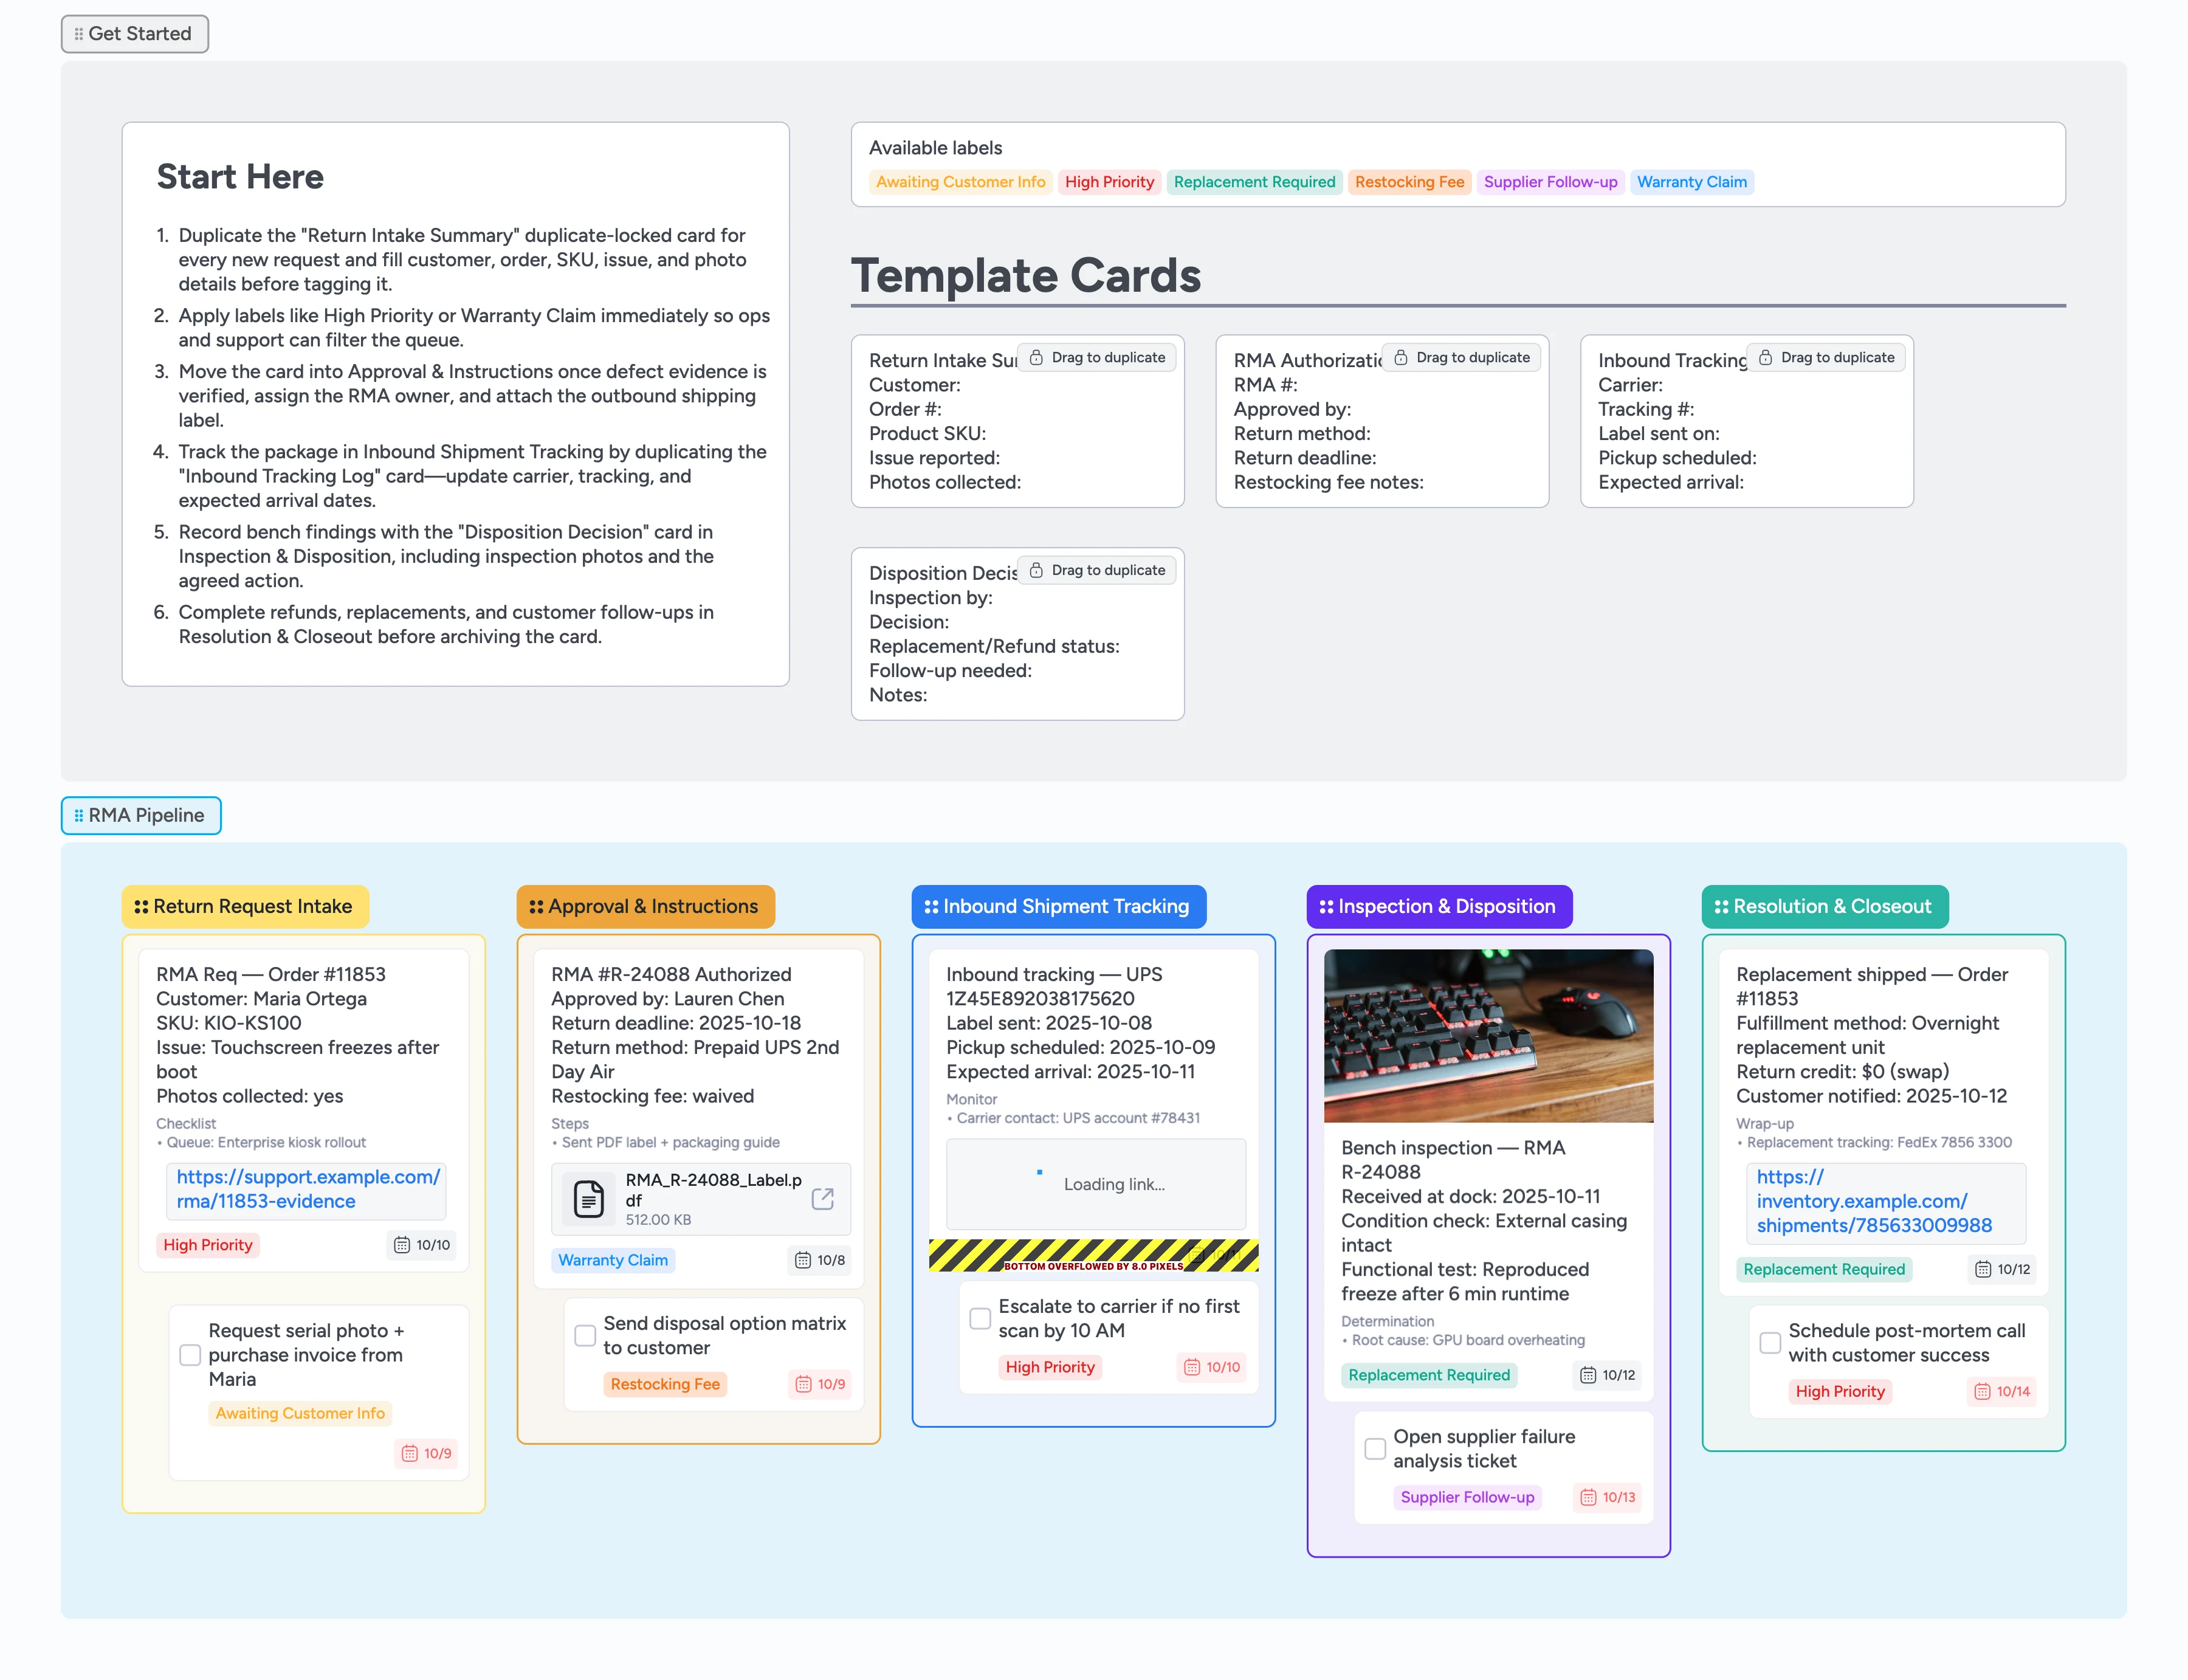The image size is (2188, 1680).
Task: Select the RMA Pipeline section header
Action: pyautogui.click(x=147, y=815)
